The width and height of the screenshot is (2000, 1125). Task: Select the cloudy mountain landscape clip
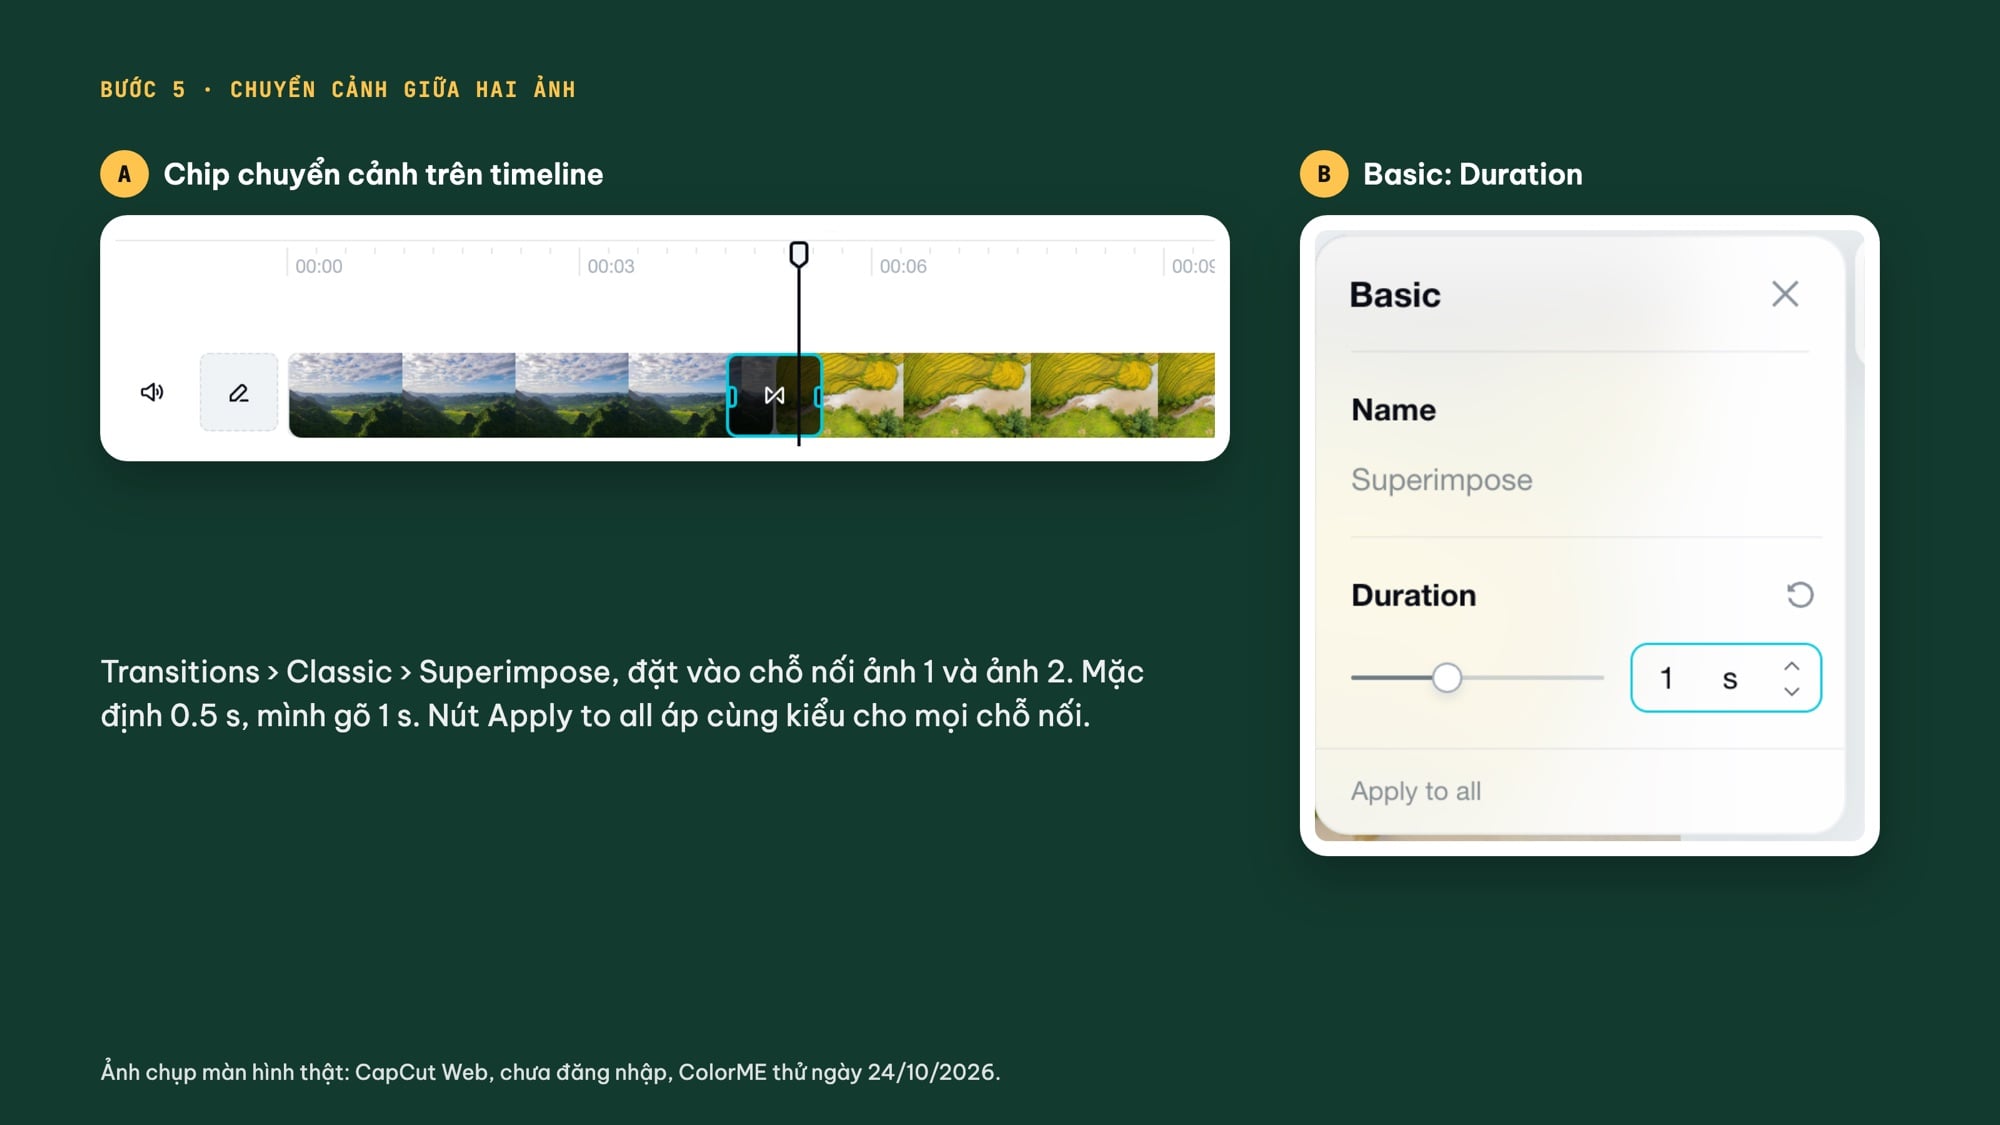coord(508,395)
